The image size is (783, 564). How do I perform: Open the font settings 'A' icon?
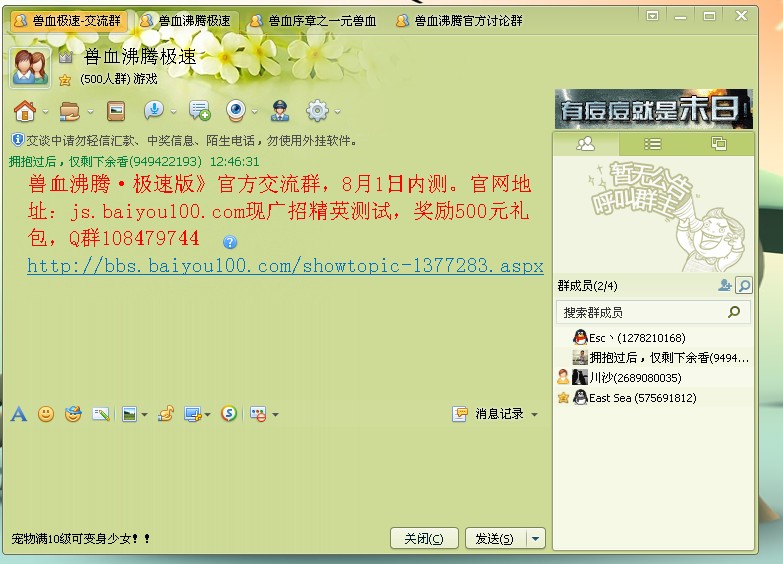18,414
